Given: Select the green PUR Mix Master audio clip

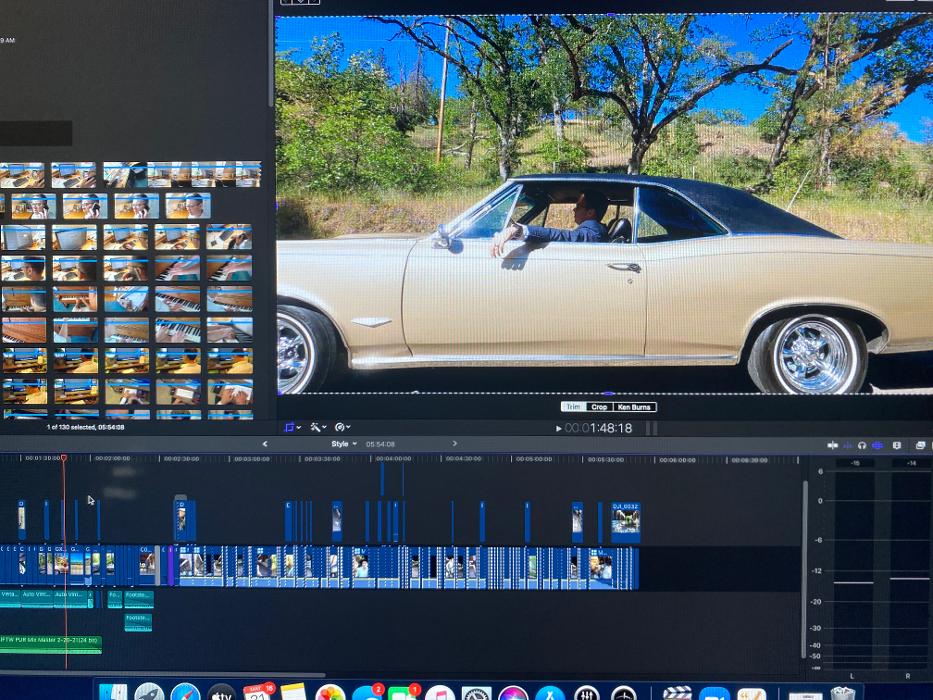Looking at the screenshot, I should click(50, 640).
